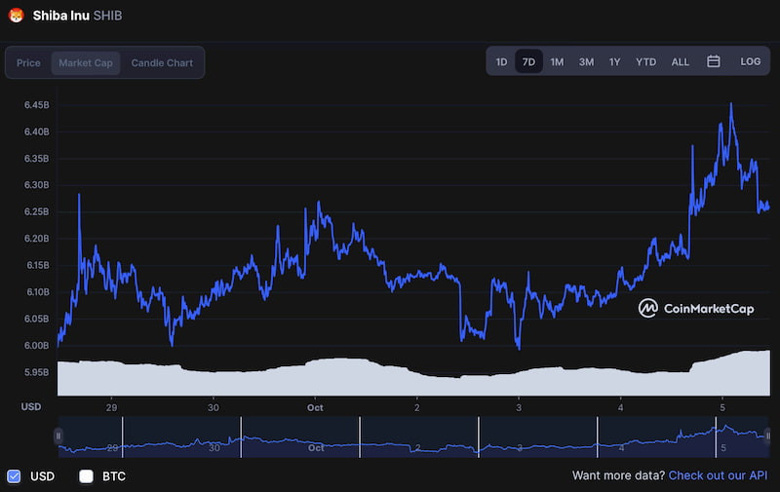Screen dimensions: 780x492
Task: Grab the left range slider handle
Action: tap(59, 436)
